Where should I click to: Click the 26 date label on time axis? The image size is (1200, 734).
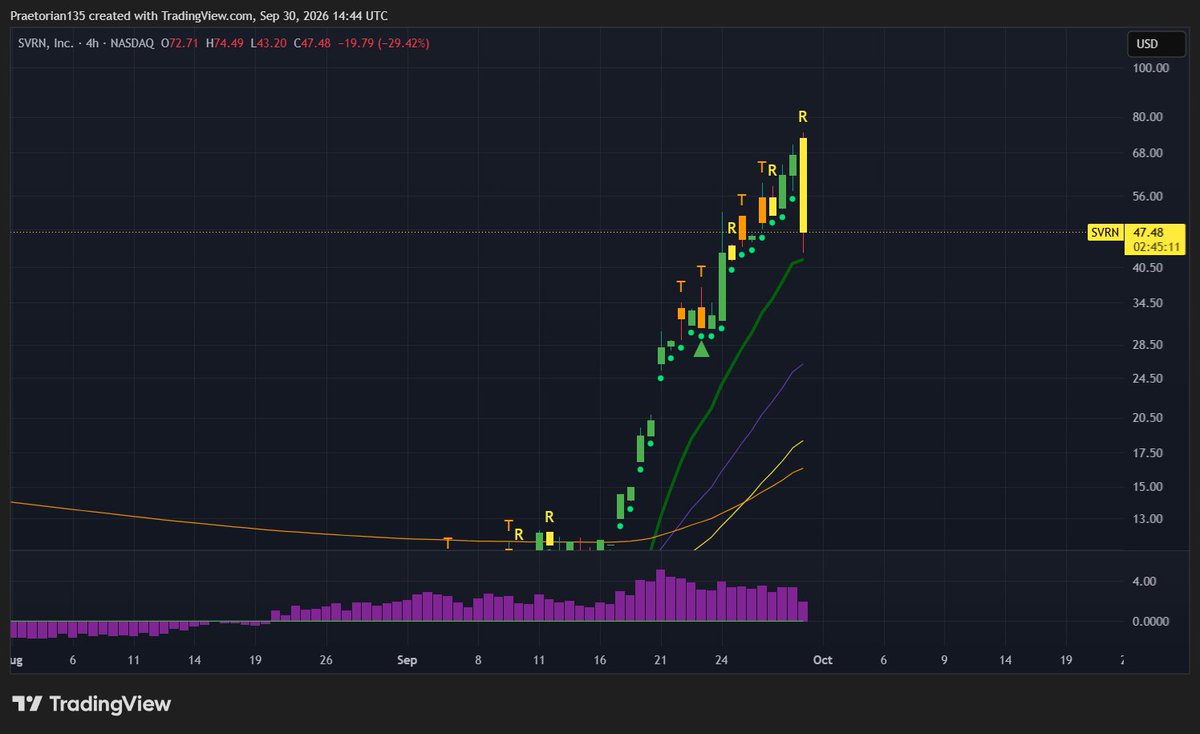pyautogui.click(x=325, y=661)
